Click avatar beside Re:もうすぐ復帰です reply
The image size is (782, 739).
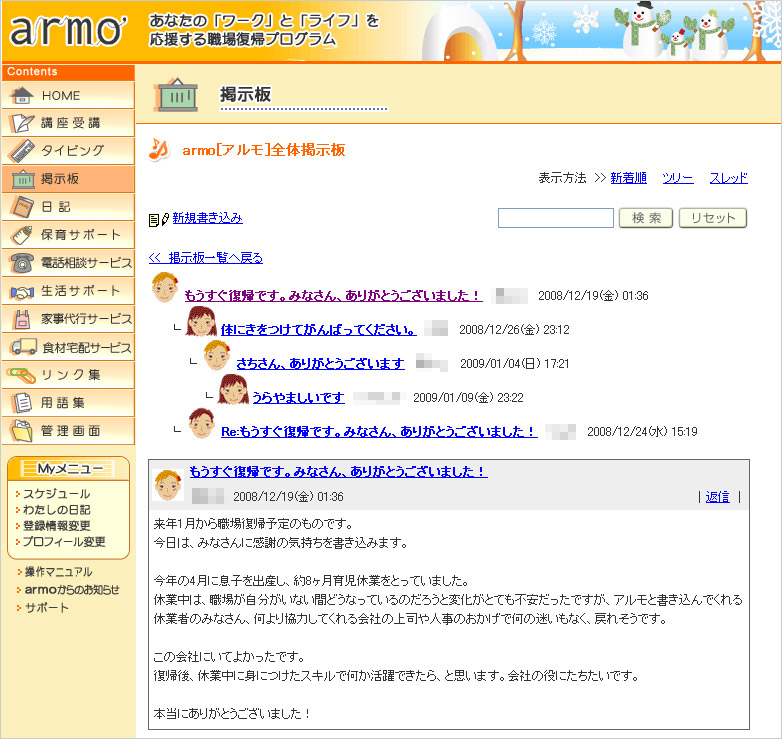(201, 423)
